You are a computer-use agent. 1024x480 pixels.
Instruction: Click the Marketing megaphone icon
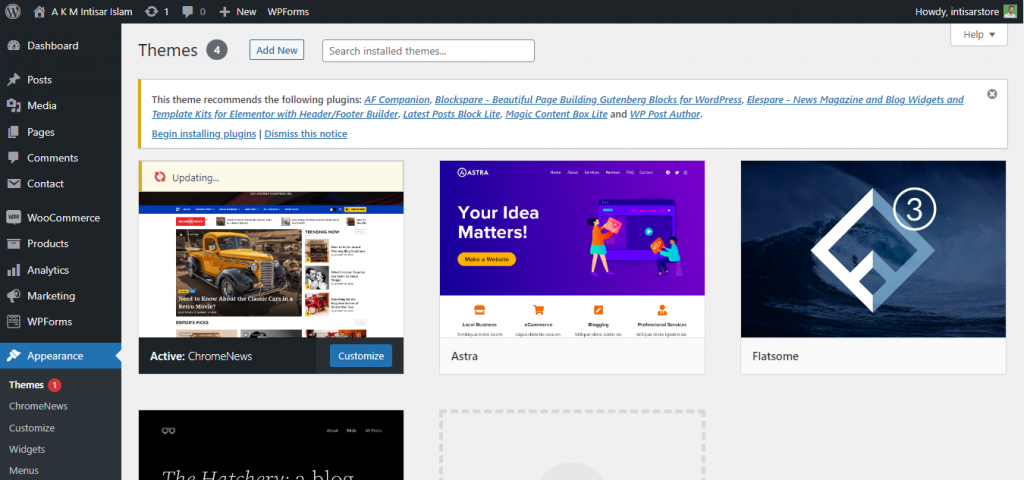pyautogui.click(x=13, y=296)
